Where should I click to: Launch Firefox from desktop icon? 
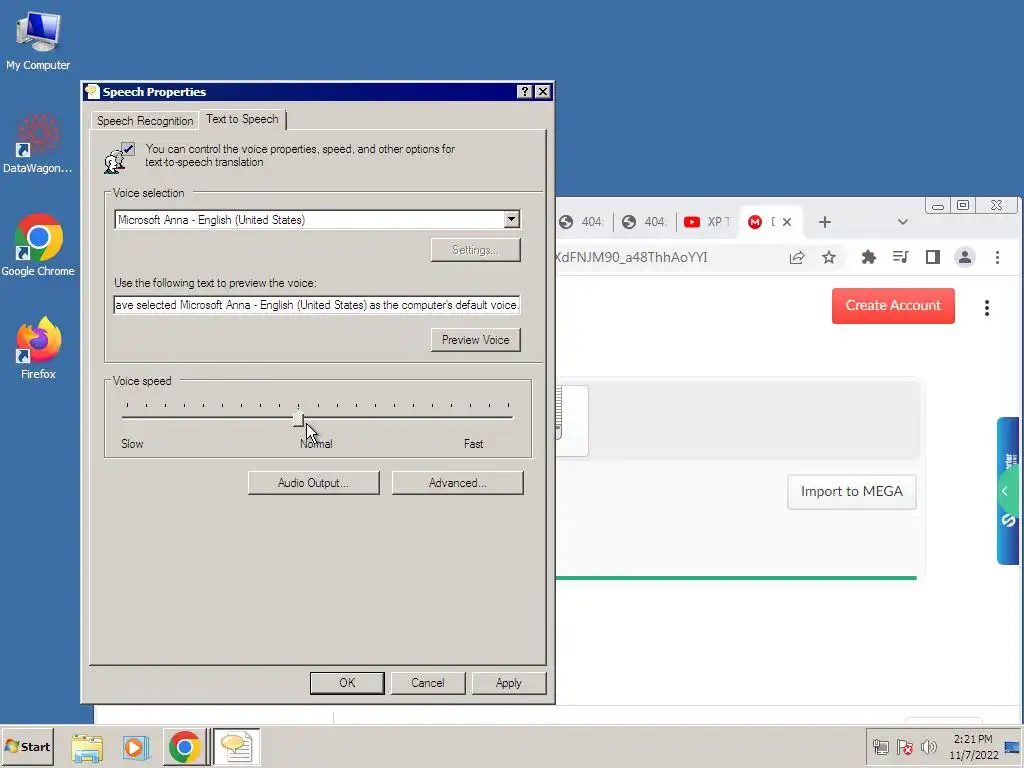(38, 348)
